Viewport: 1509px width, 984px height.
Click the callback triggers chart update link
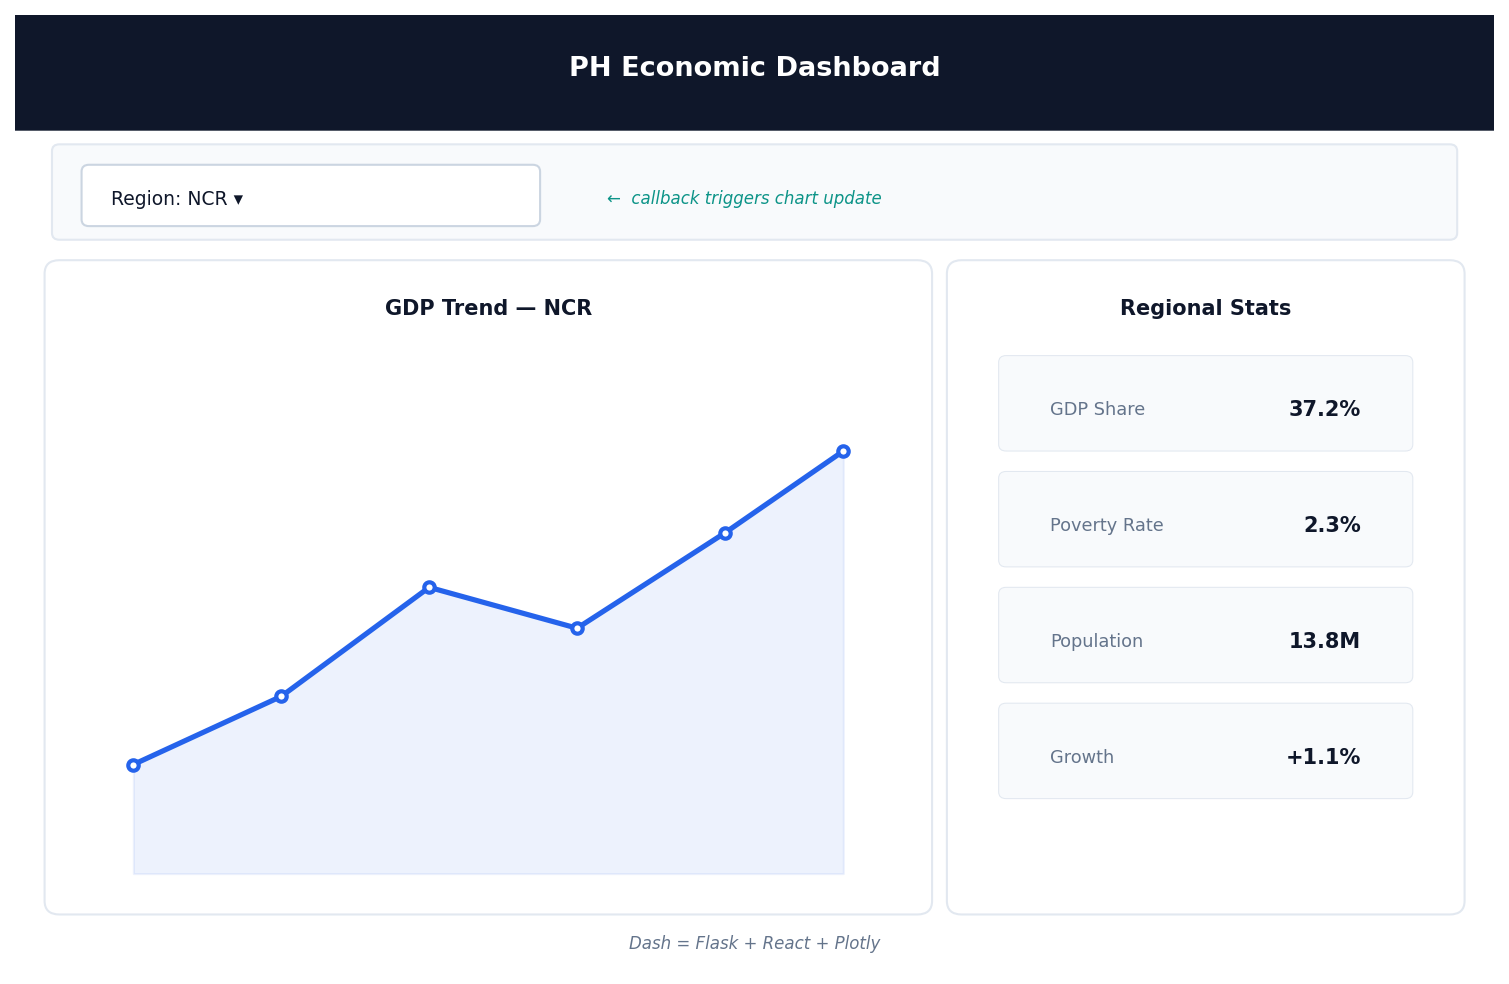point(743,197)
